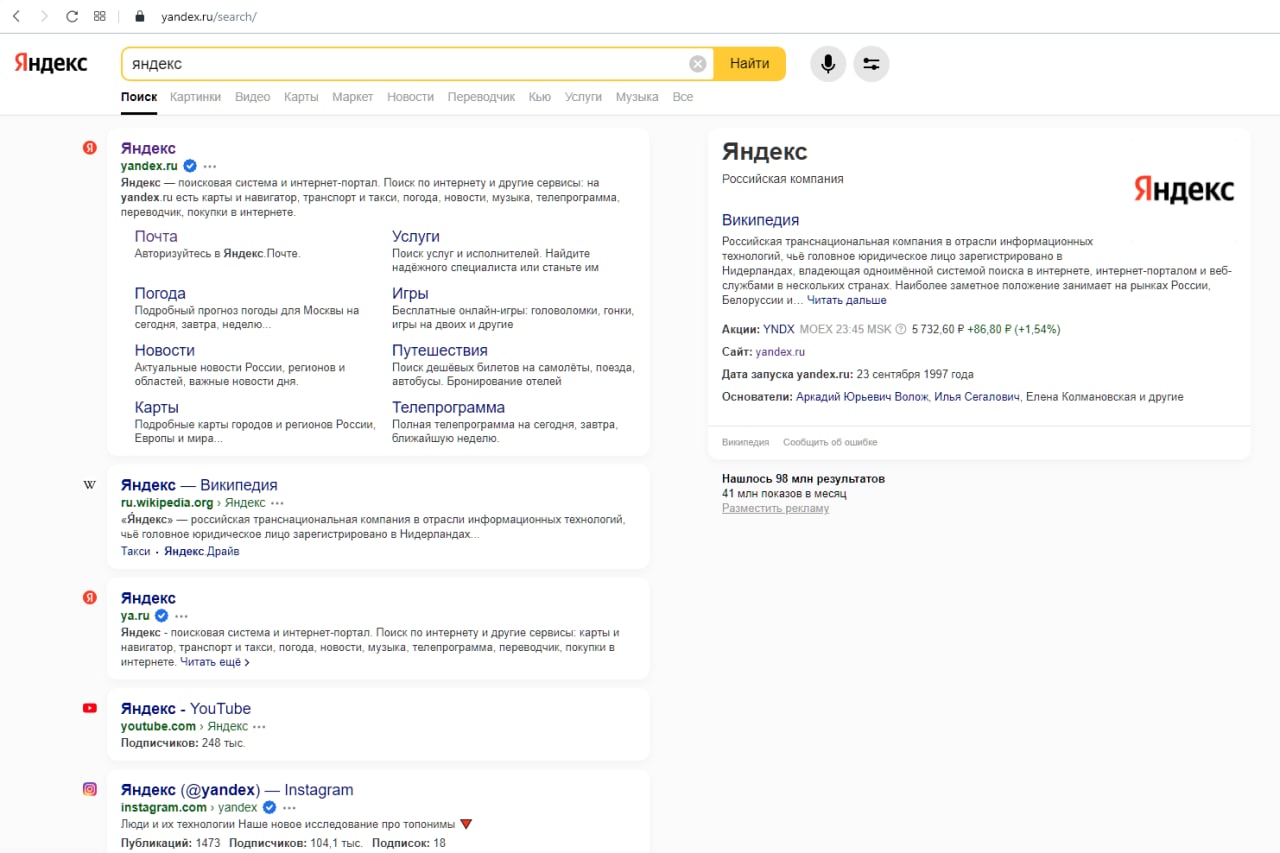Open the Яндекс (@yandex) — Instagram result
This screenshot has height=853, width=1280.
click(x=237, y=789)
